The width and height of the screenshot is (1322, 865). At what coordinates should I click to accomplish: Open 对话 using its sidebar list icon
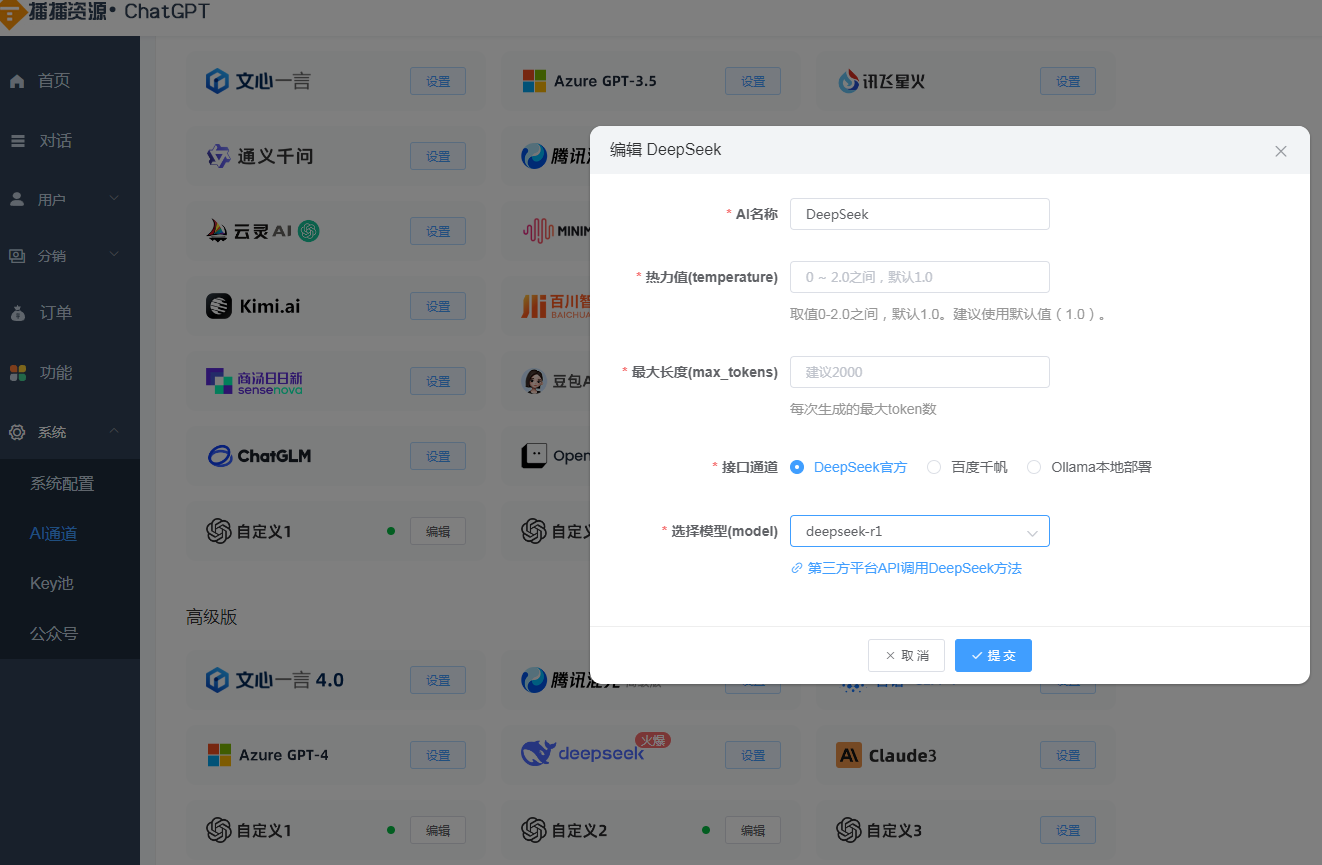coord(18,141)
